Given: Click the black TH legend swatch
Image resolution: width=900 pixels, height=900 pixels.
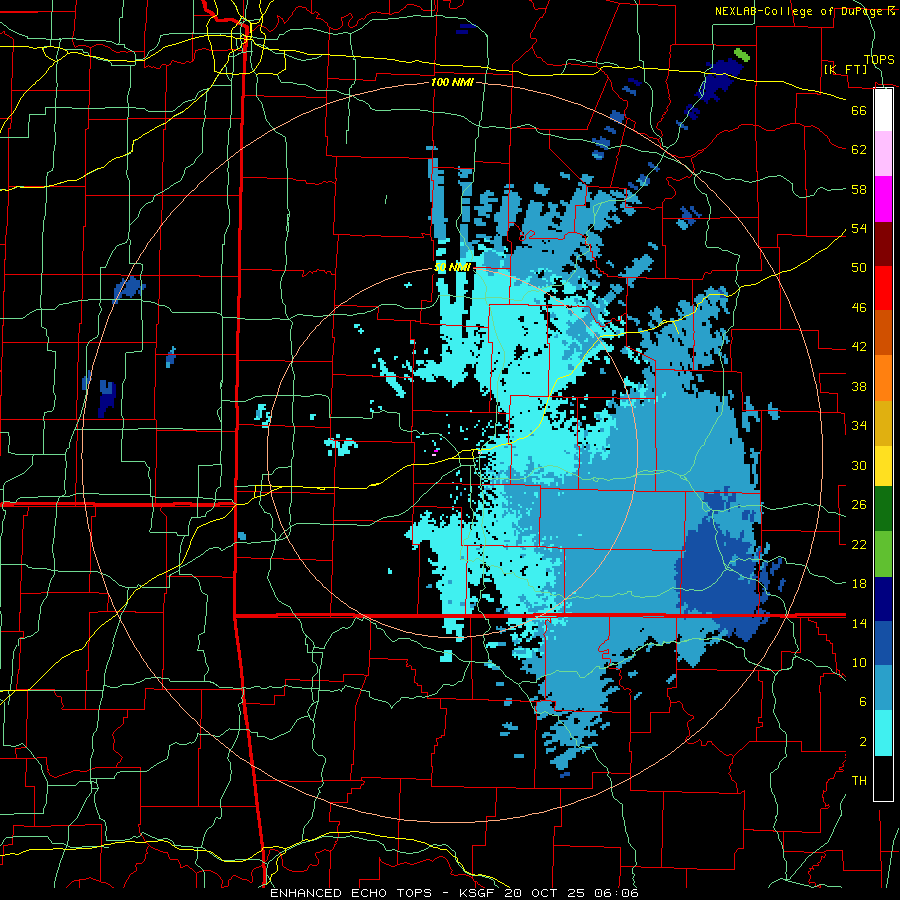Looking at the screenshot, I should [883, 778].
